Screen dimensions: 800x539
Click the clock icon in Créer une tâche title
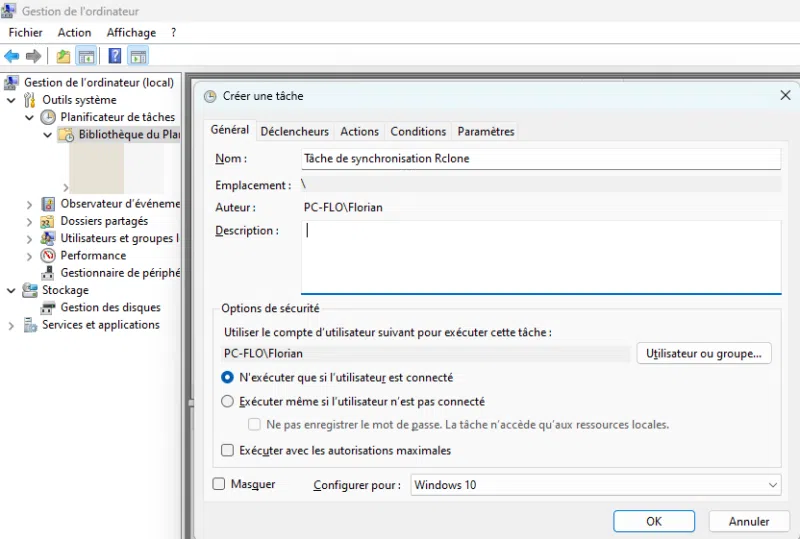point(210,96)
